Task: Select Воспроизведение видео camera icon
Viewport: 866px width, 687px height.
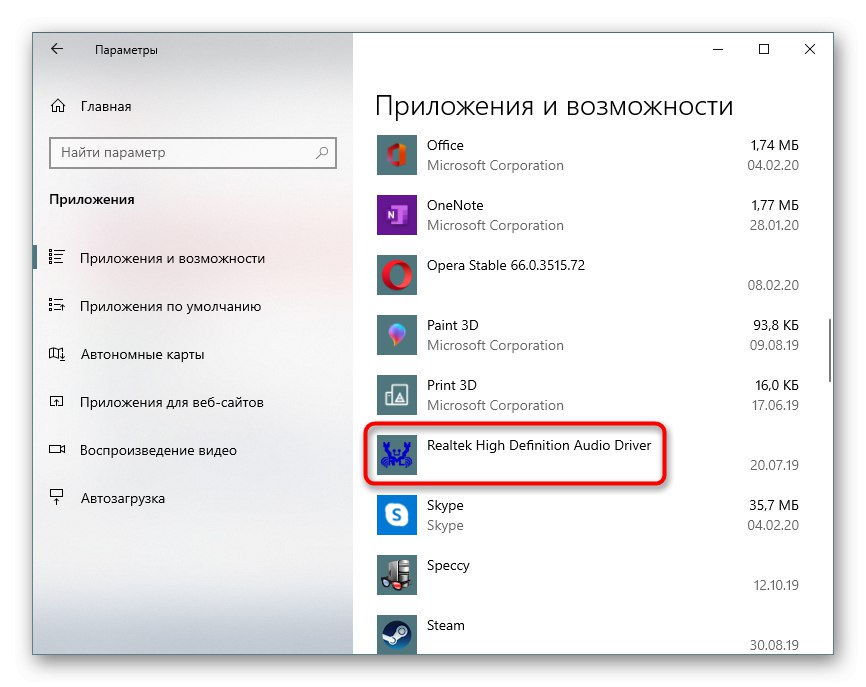Action: point(57,450)
